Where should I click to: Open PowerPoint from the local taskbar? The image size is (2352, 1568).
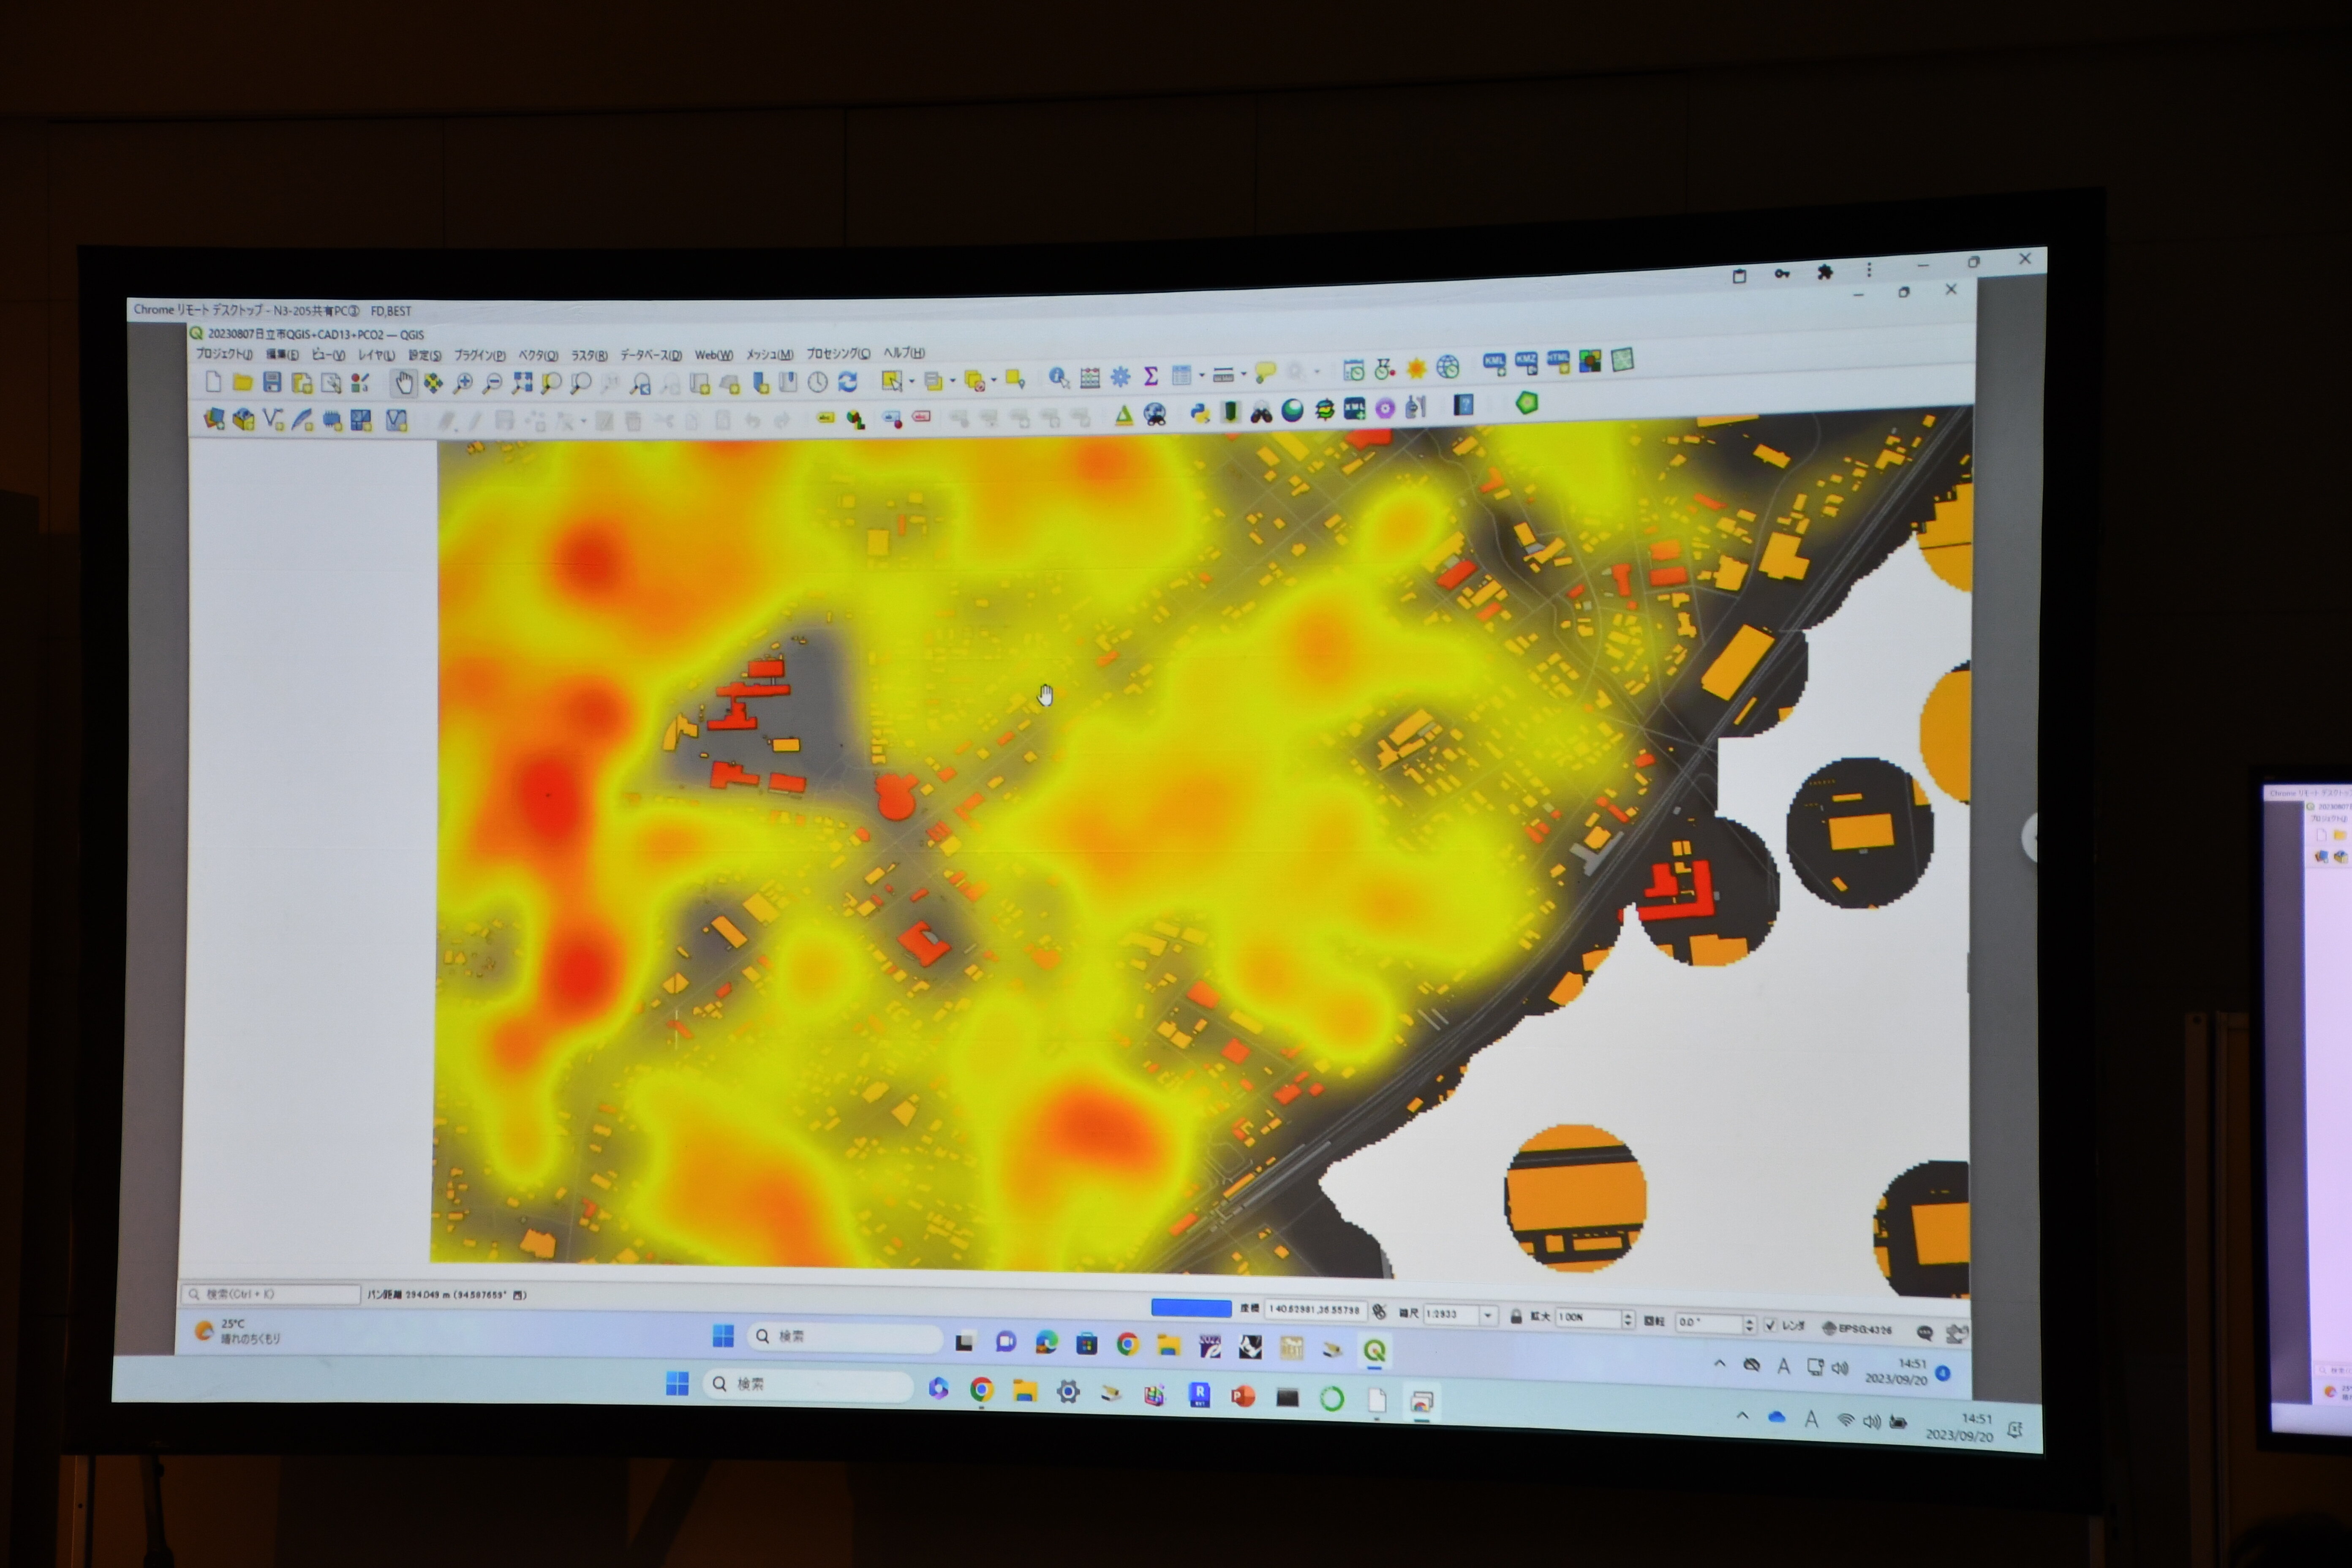click(x=1243, y=1396)
